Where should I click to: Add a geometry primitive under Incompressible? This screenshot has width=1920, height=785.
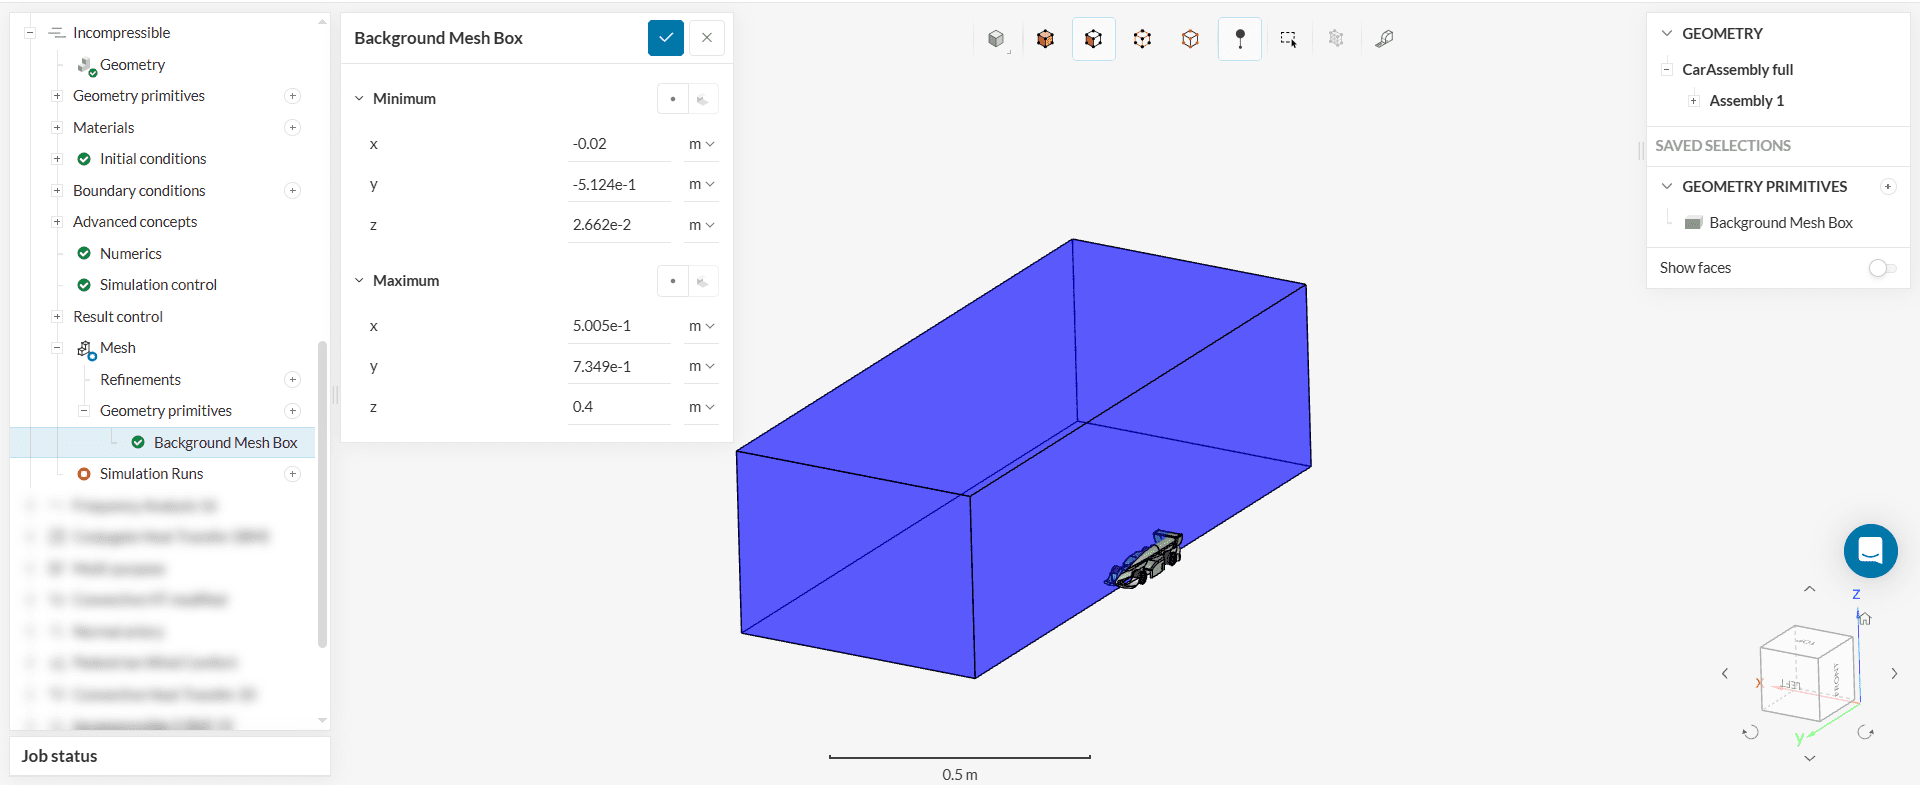point(292,96)
